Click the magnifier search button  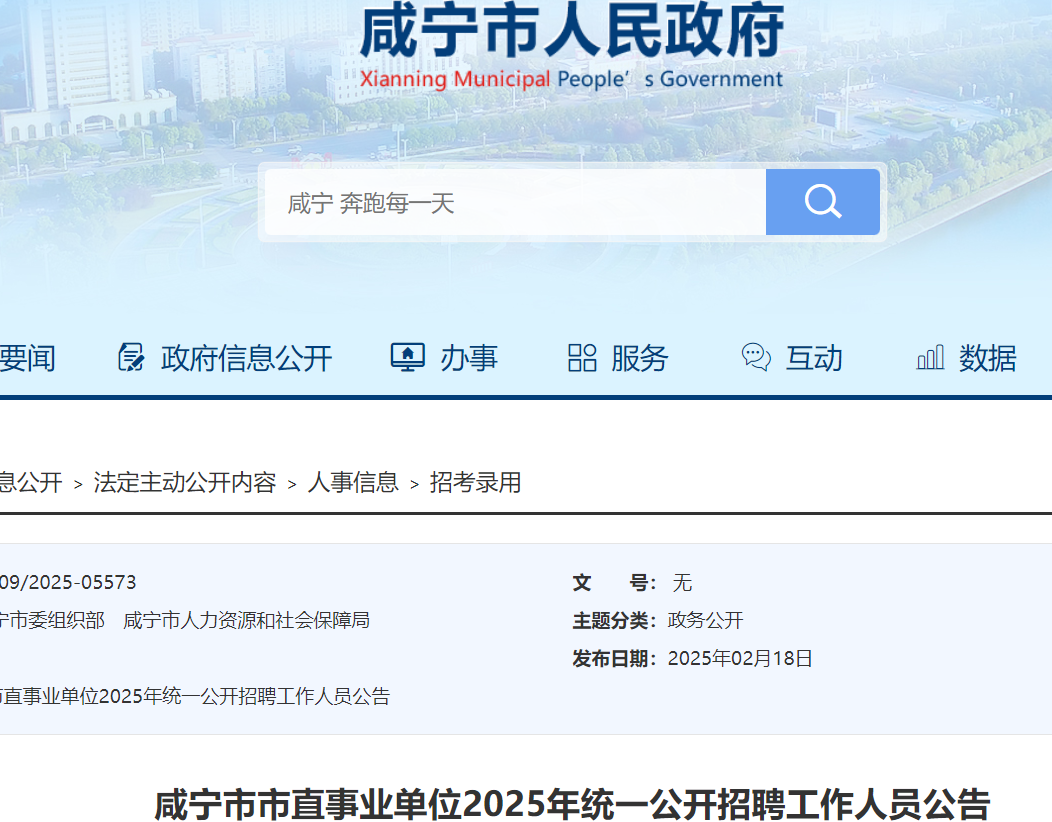822,202
